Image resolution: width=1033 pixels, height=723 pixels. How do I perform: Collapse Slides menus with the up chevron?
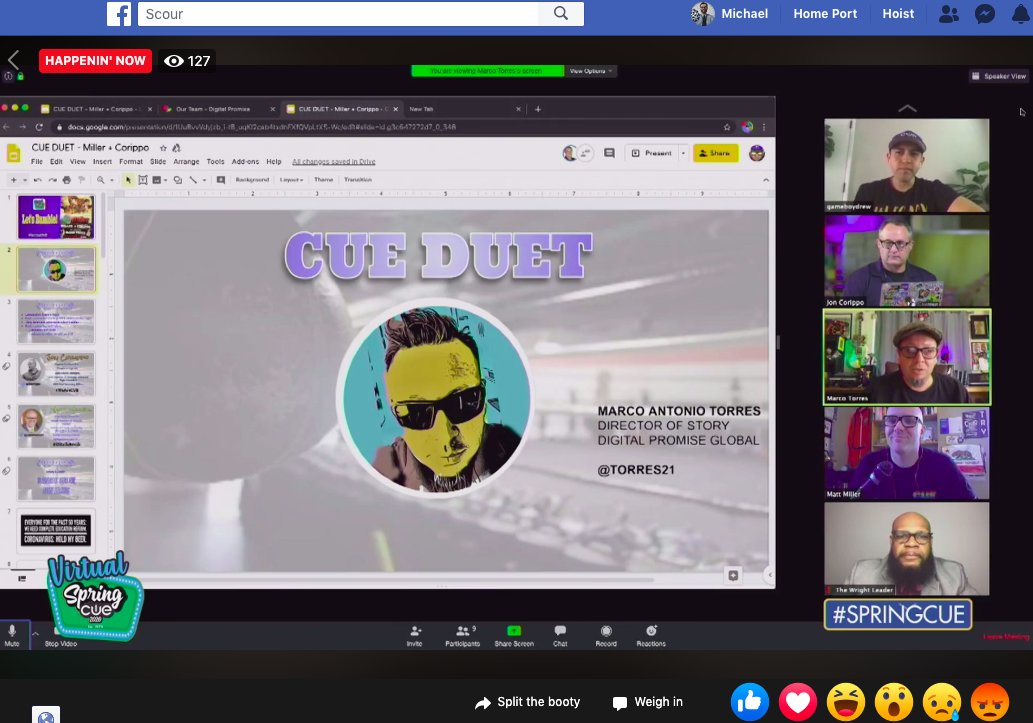point(766,180)
